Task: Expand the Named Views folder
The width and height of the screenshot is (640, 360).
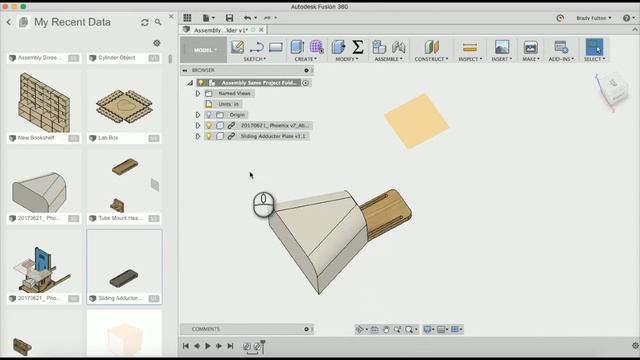Action: (198, 93)
